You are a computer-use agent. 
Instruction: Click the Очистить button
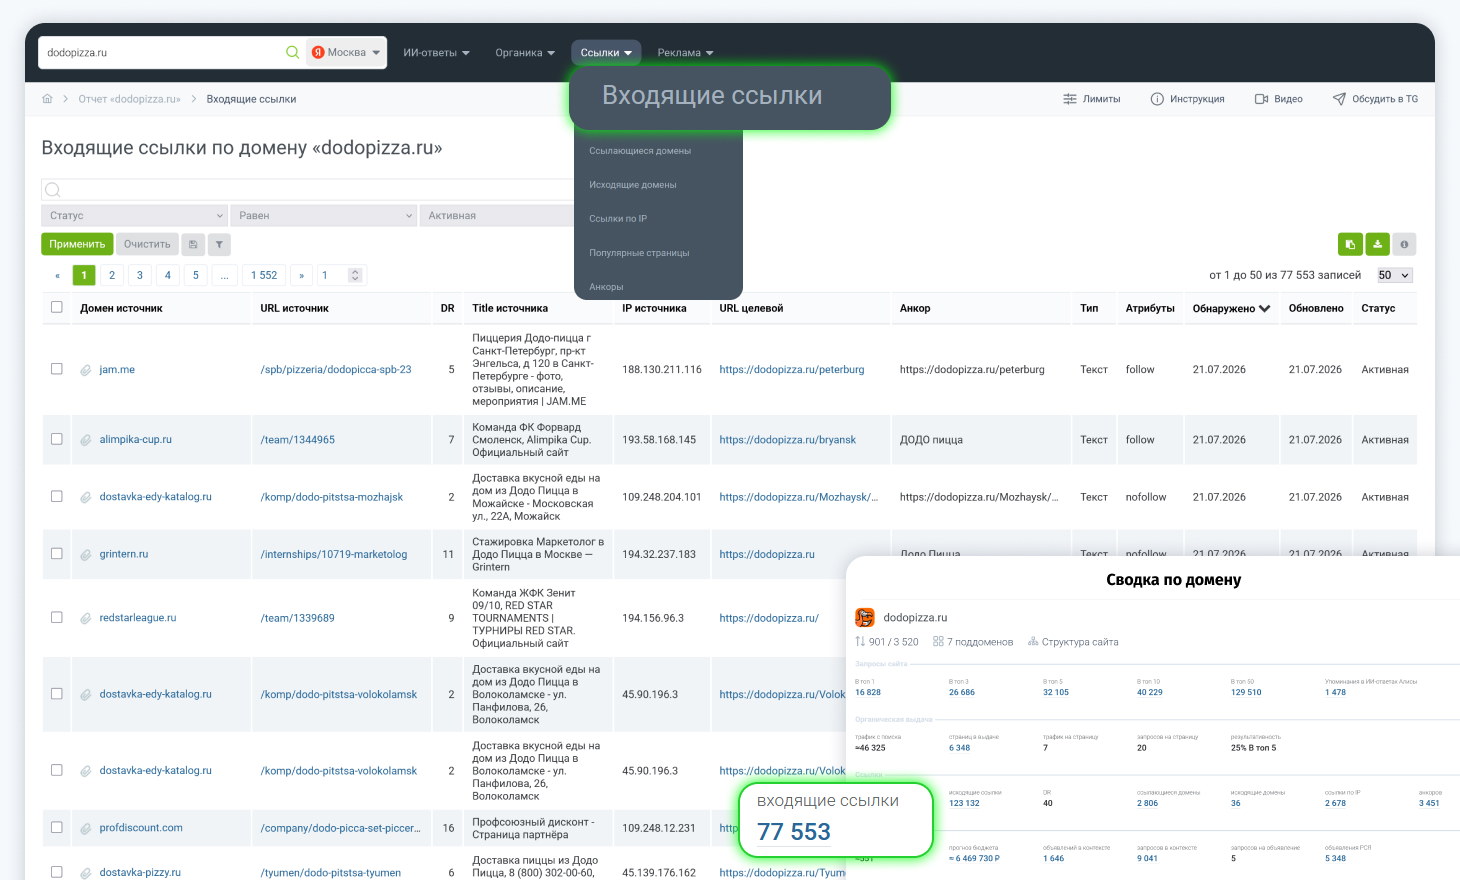tap(147, 244)
